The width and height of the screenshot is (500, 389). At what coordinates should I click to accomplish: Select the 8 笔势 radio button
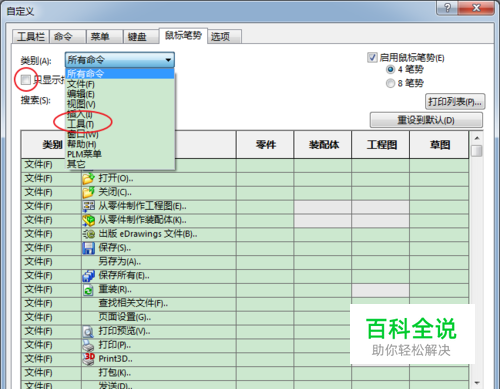(x=390, y=83)
